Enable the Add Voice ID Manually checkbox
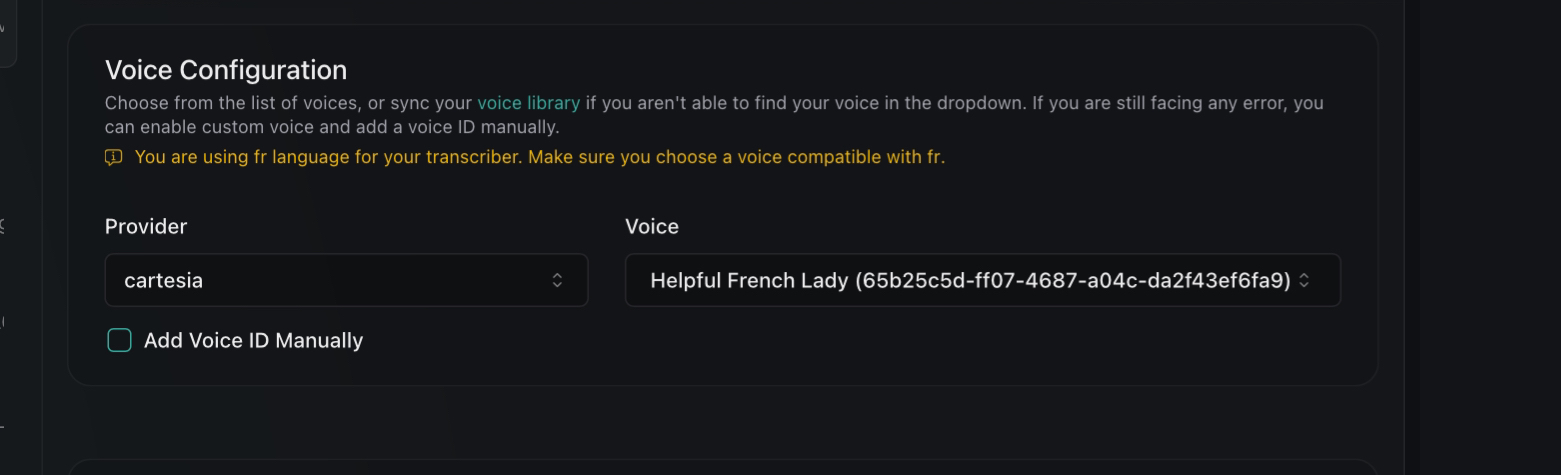Viewport: 1561px width, 475px height. pos(119,341)
